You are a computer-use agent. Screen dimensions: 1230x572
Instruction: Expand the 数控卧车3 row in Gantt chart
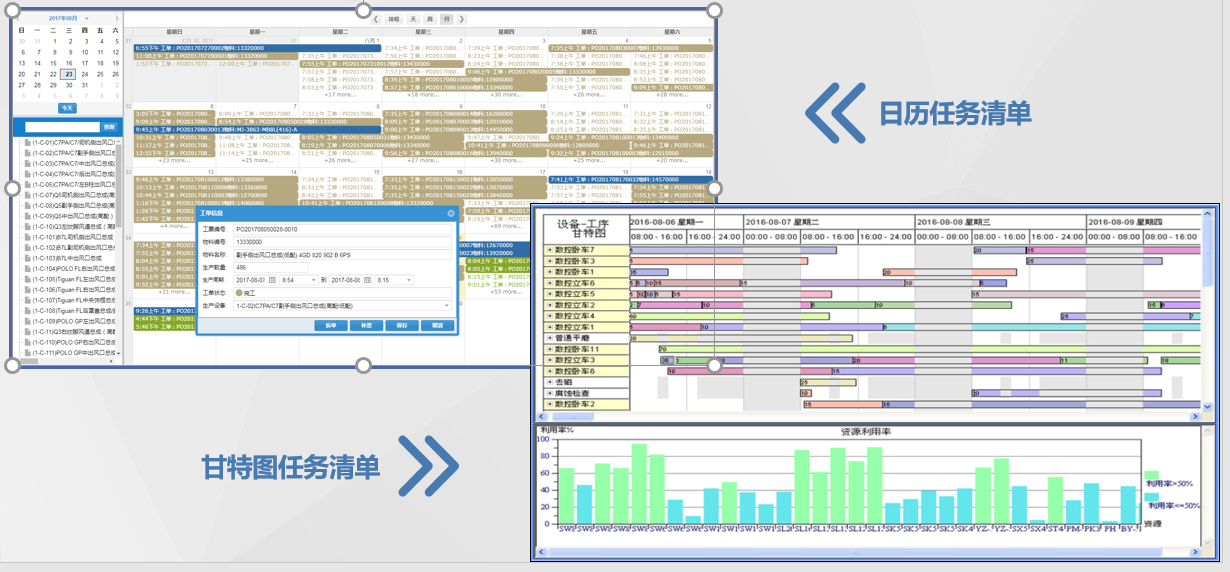pos(548,261)
